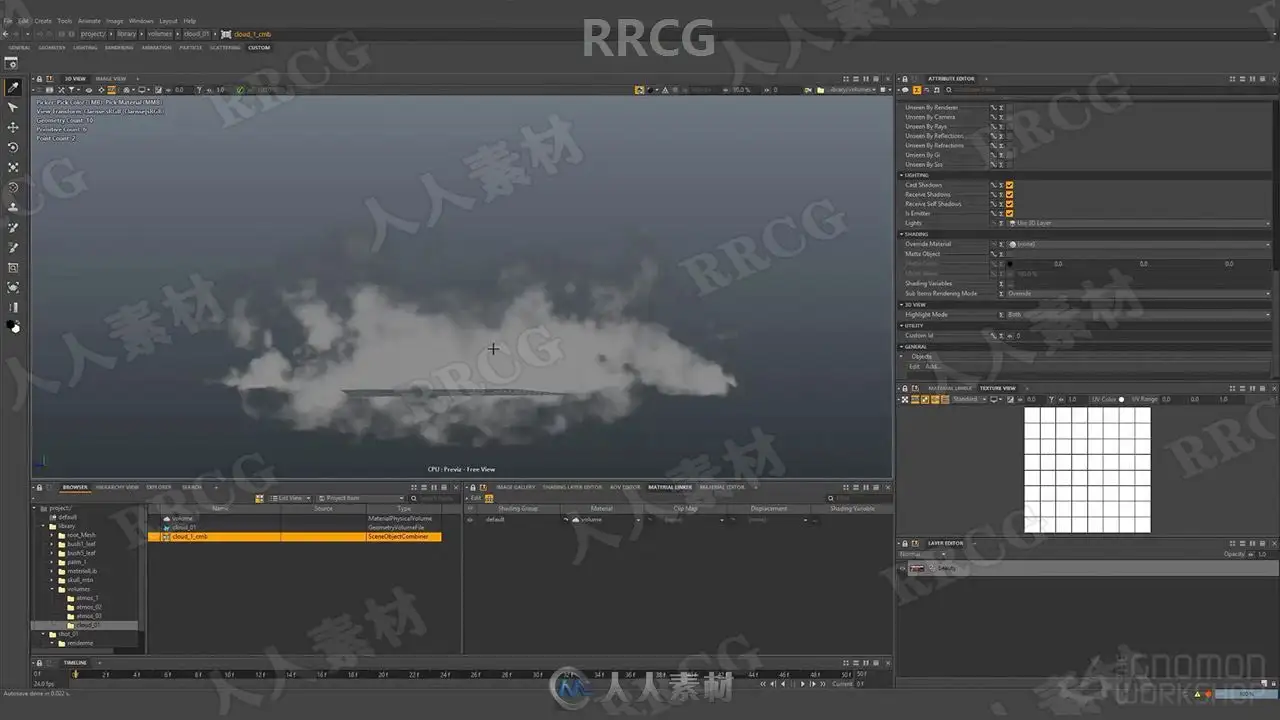Click Edit under Objects in Attribute Editor
The width and height of the screenshot is (1280, 720).
pyautogui.click(x=914, y=367)
